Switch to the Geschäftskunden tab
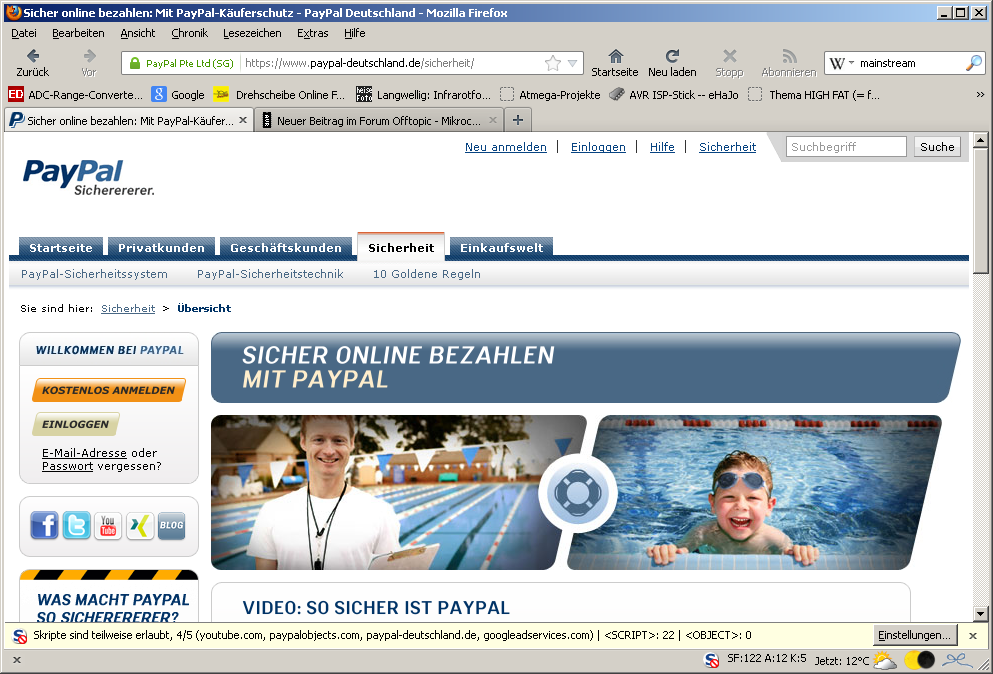993x674 pixels. tap(285, 248)
